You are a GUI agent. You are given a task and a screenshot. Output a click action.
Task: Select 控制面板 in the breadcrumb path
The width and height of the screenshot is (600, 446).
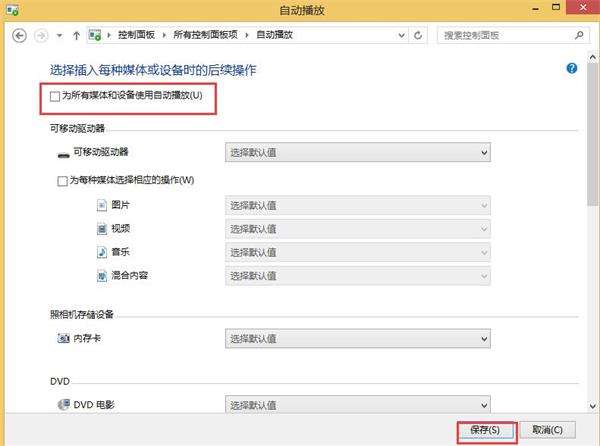pyautogui.click(x=136, y=35)
